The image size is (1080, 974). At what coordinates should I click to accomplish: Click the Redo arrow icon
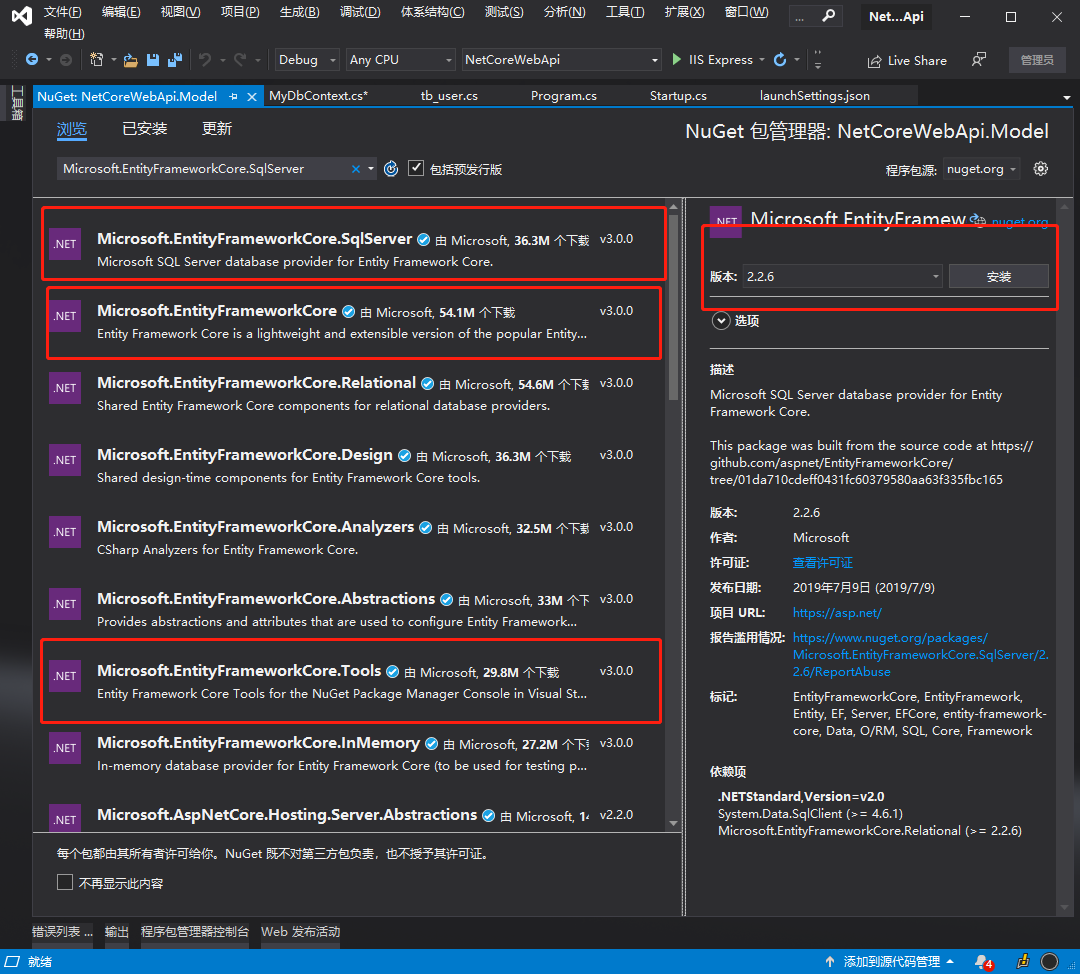[x=240, y=60]
